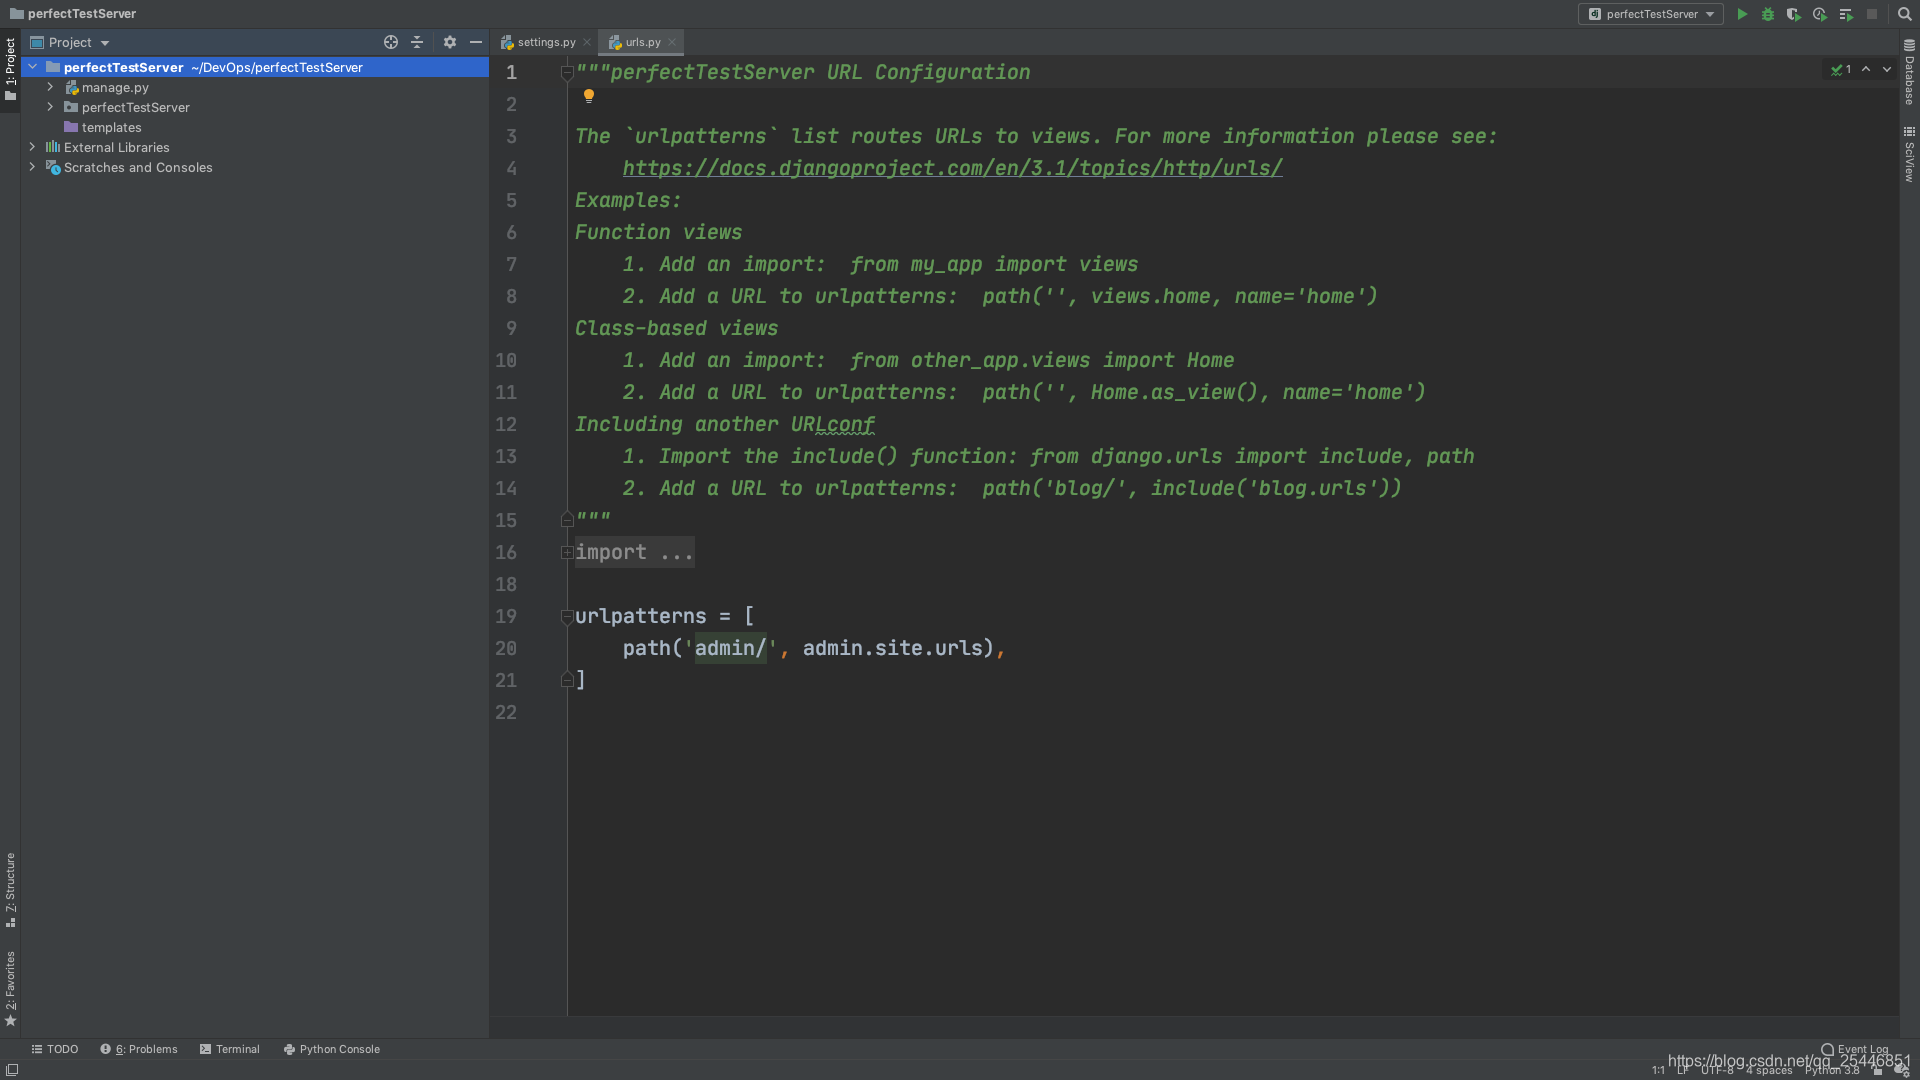Open the run configuration dropdown
This screenshot has width=1920, height=1080.
click(1651, 14)
